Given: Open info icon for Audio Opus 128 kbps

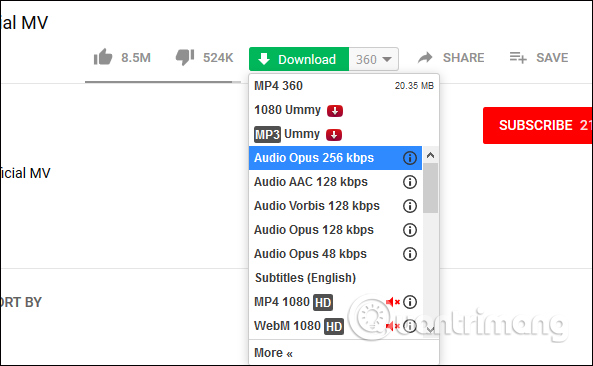Looking at the screenshot, I should tap(410, 230).
